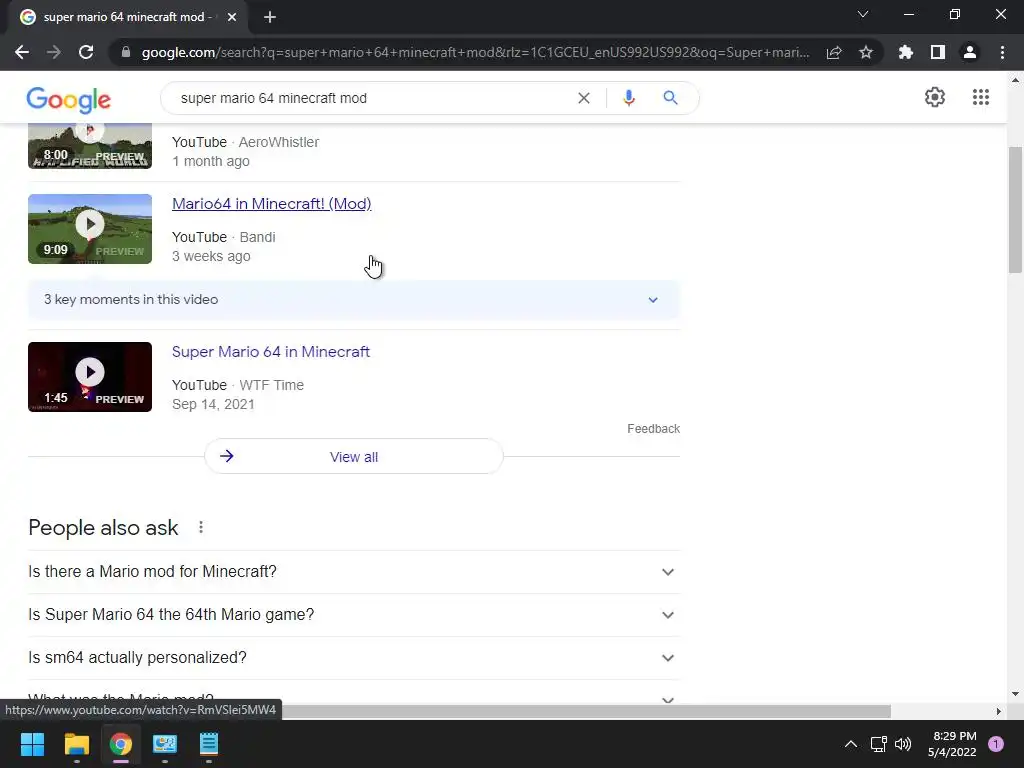
Task: Open the notification center badge
Action: pyautogui.click(x=996, y=744)
